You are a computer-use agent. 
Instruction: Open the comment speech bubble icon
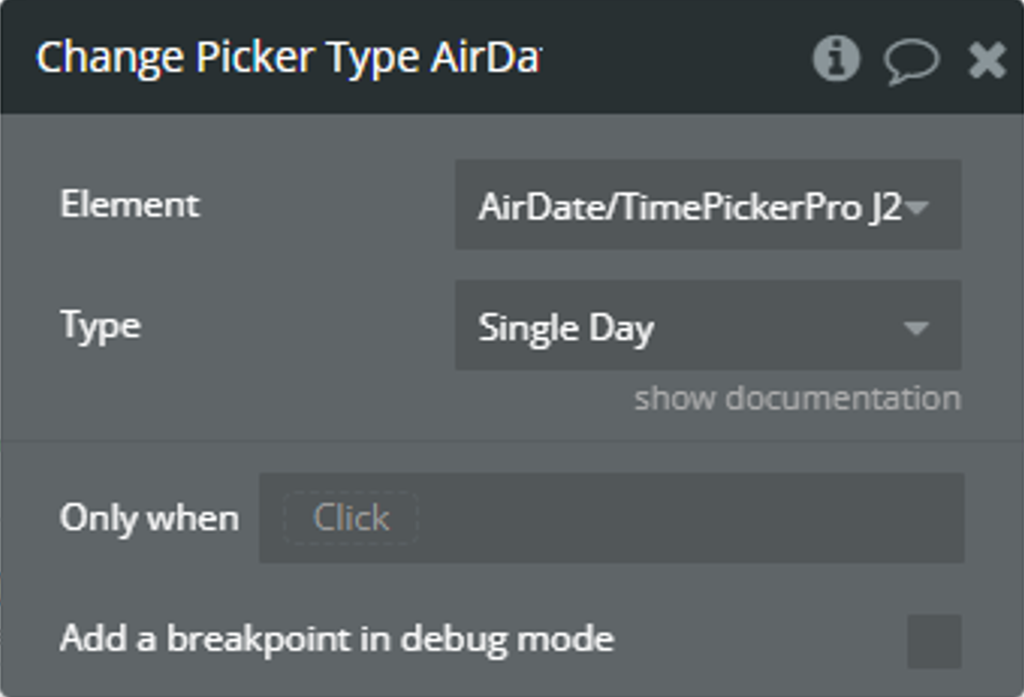pyautogui.click(x=912, y=61)
